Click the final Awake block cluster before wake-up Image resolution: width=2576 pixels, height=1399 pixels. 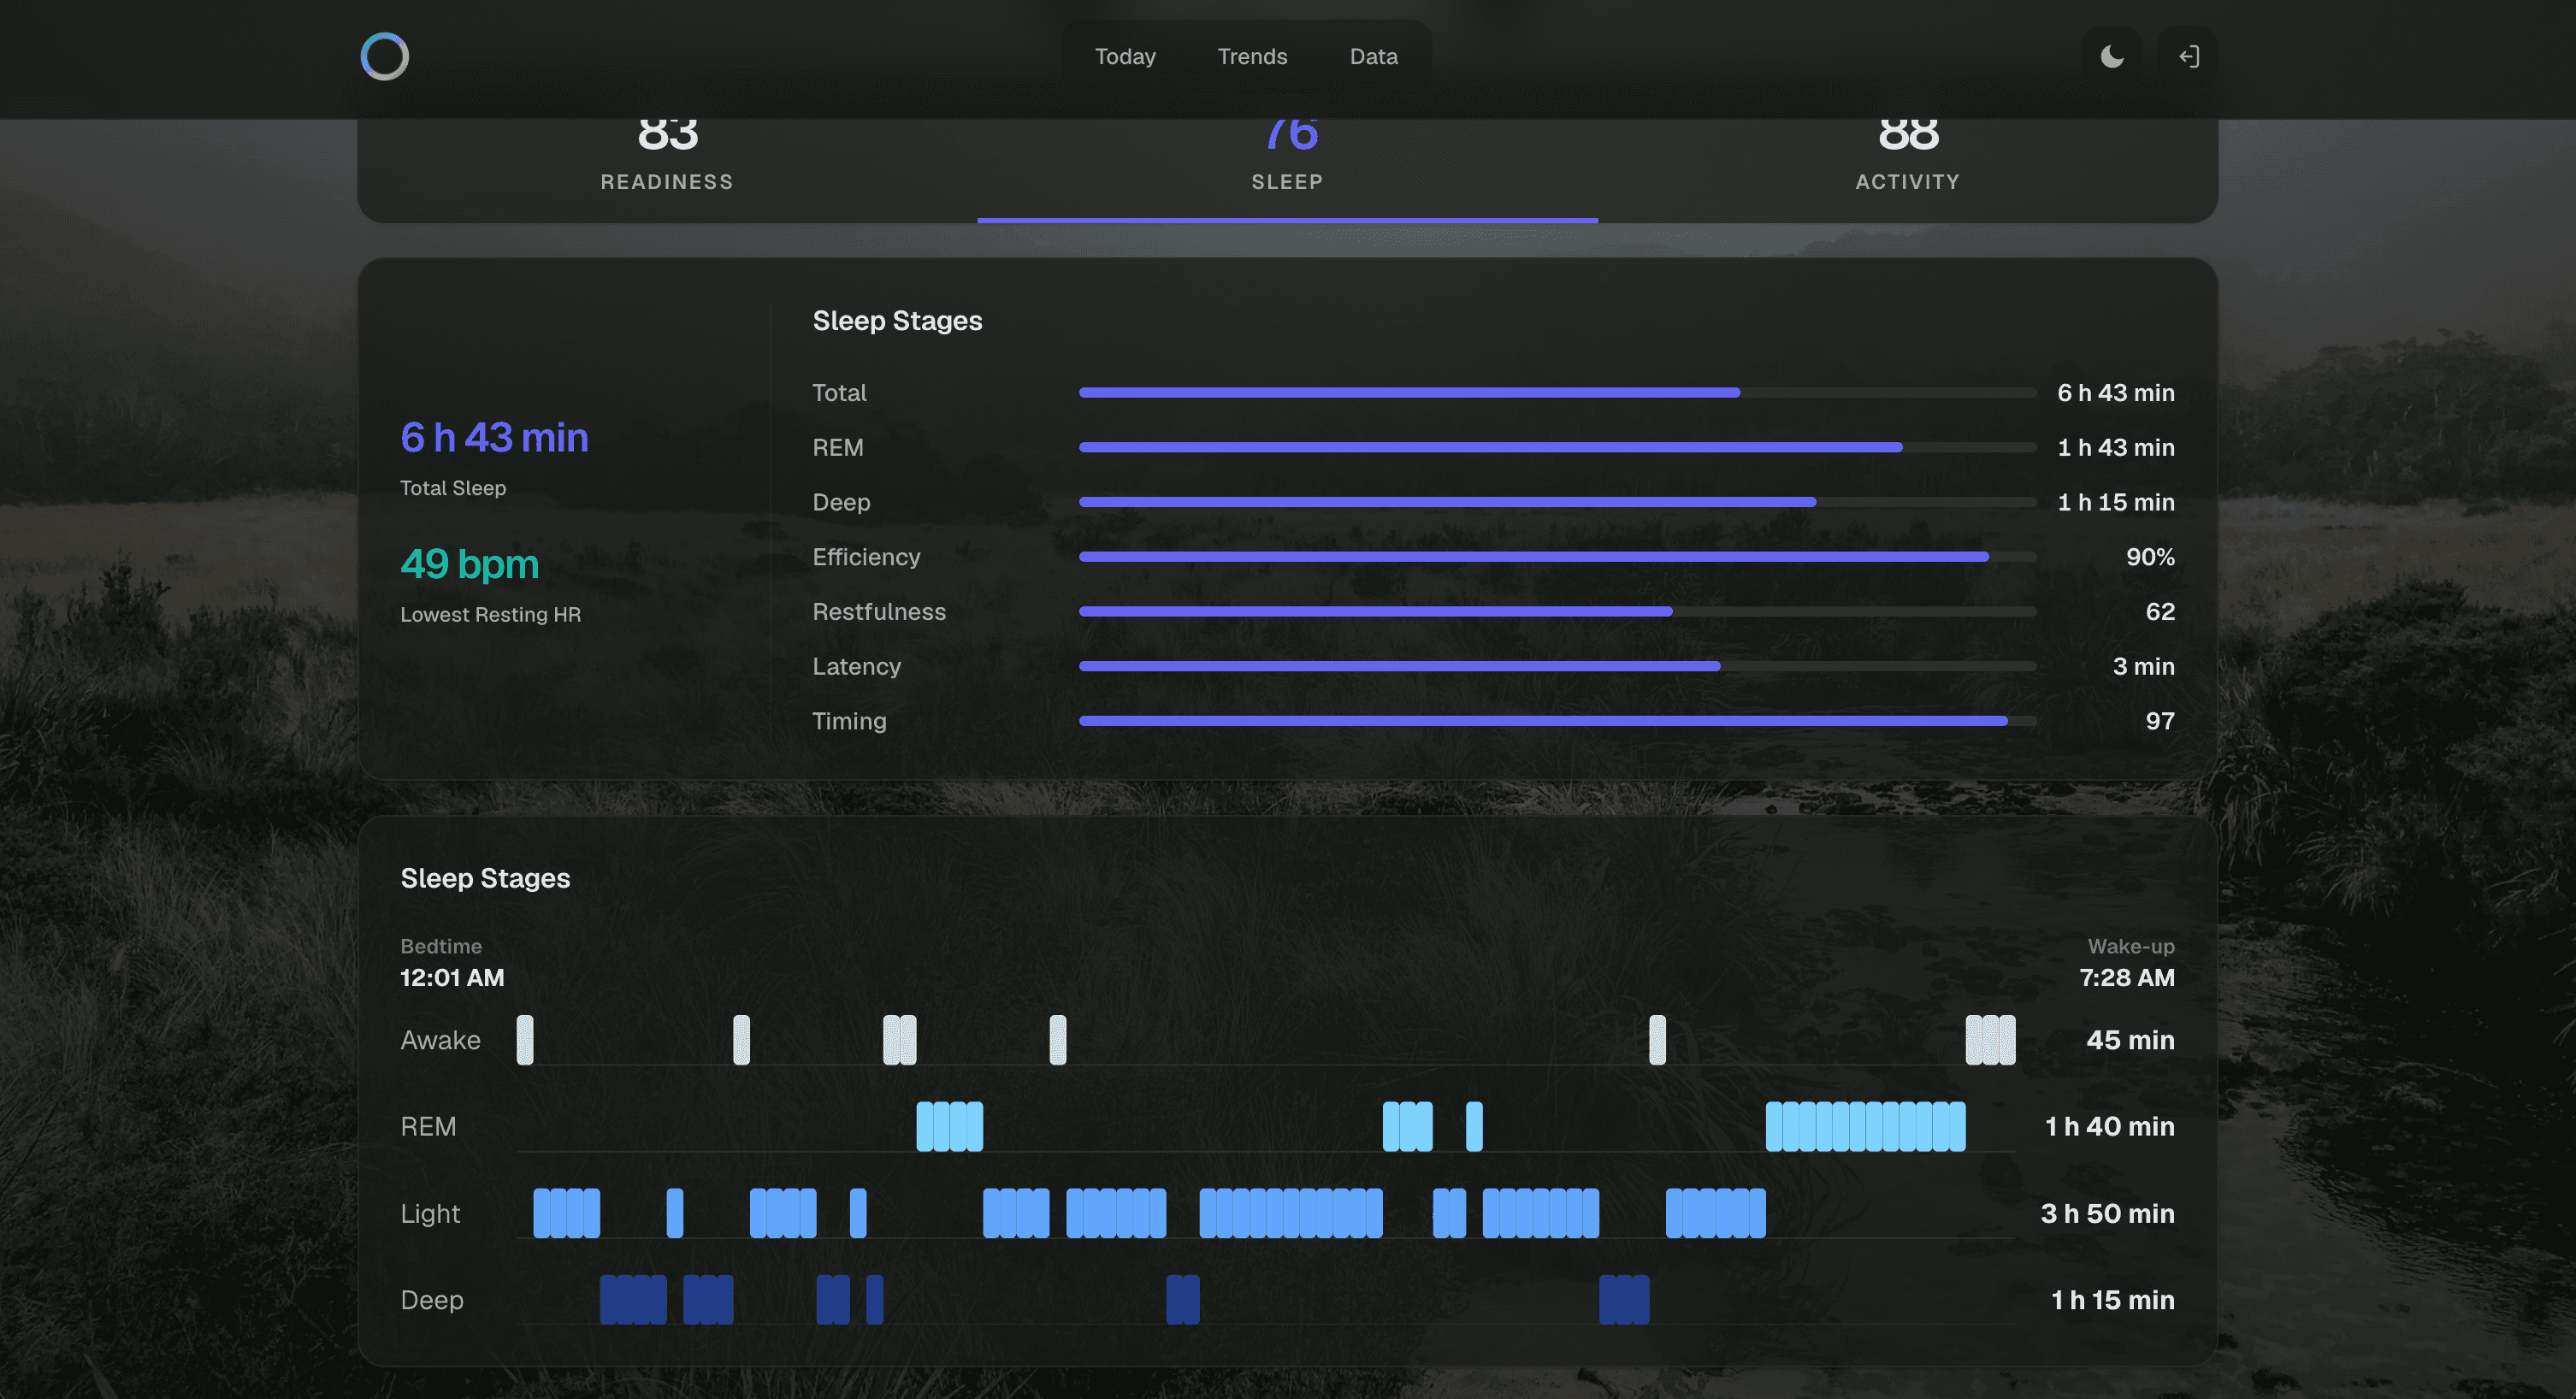[1990, 1040]
